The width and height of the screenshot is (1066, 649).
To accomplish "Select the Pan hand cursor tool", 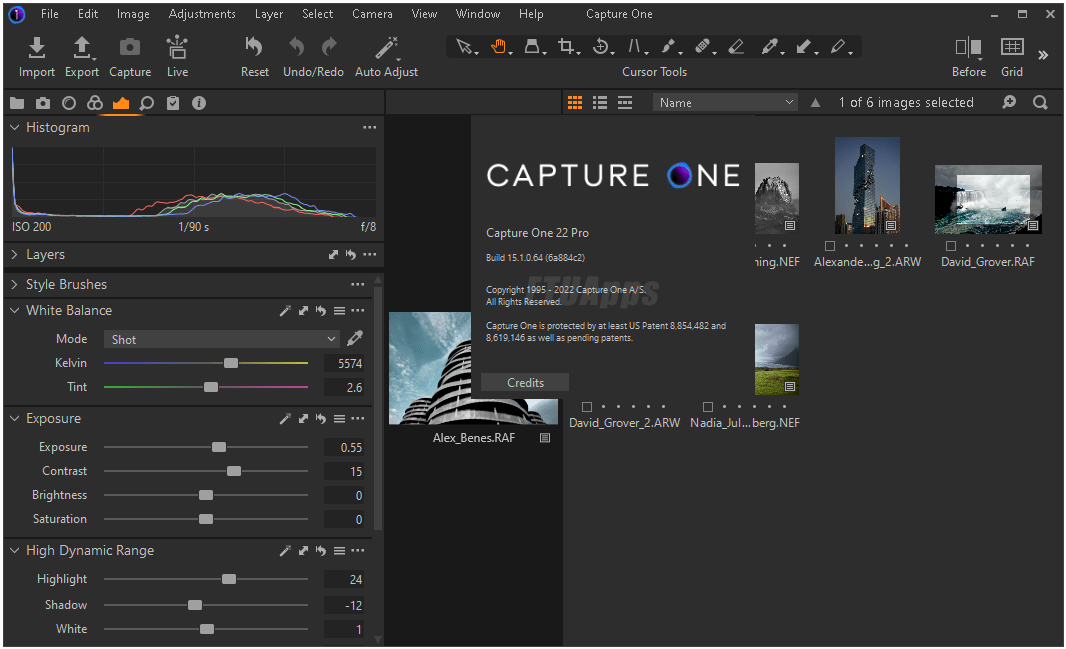I will [x=498, y=46].
